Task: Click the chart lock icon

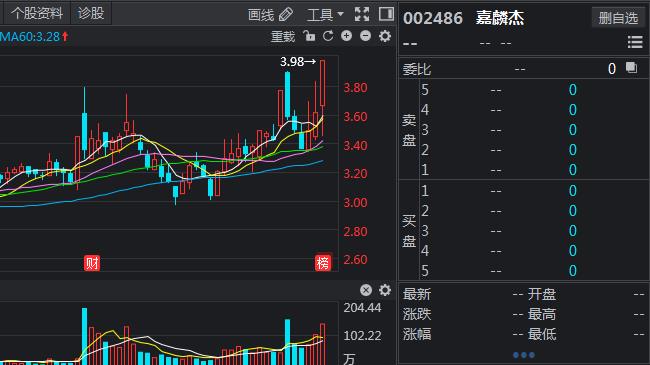Action: (309, 36)
